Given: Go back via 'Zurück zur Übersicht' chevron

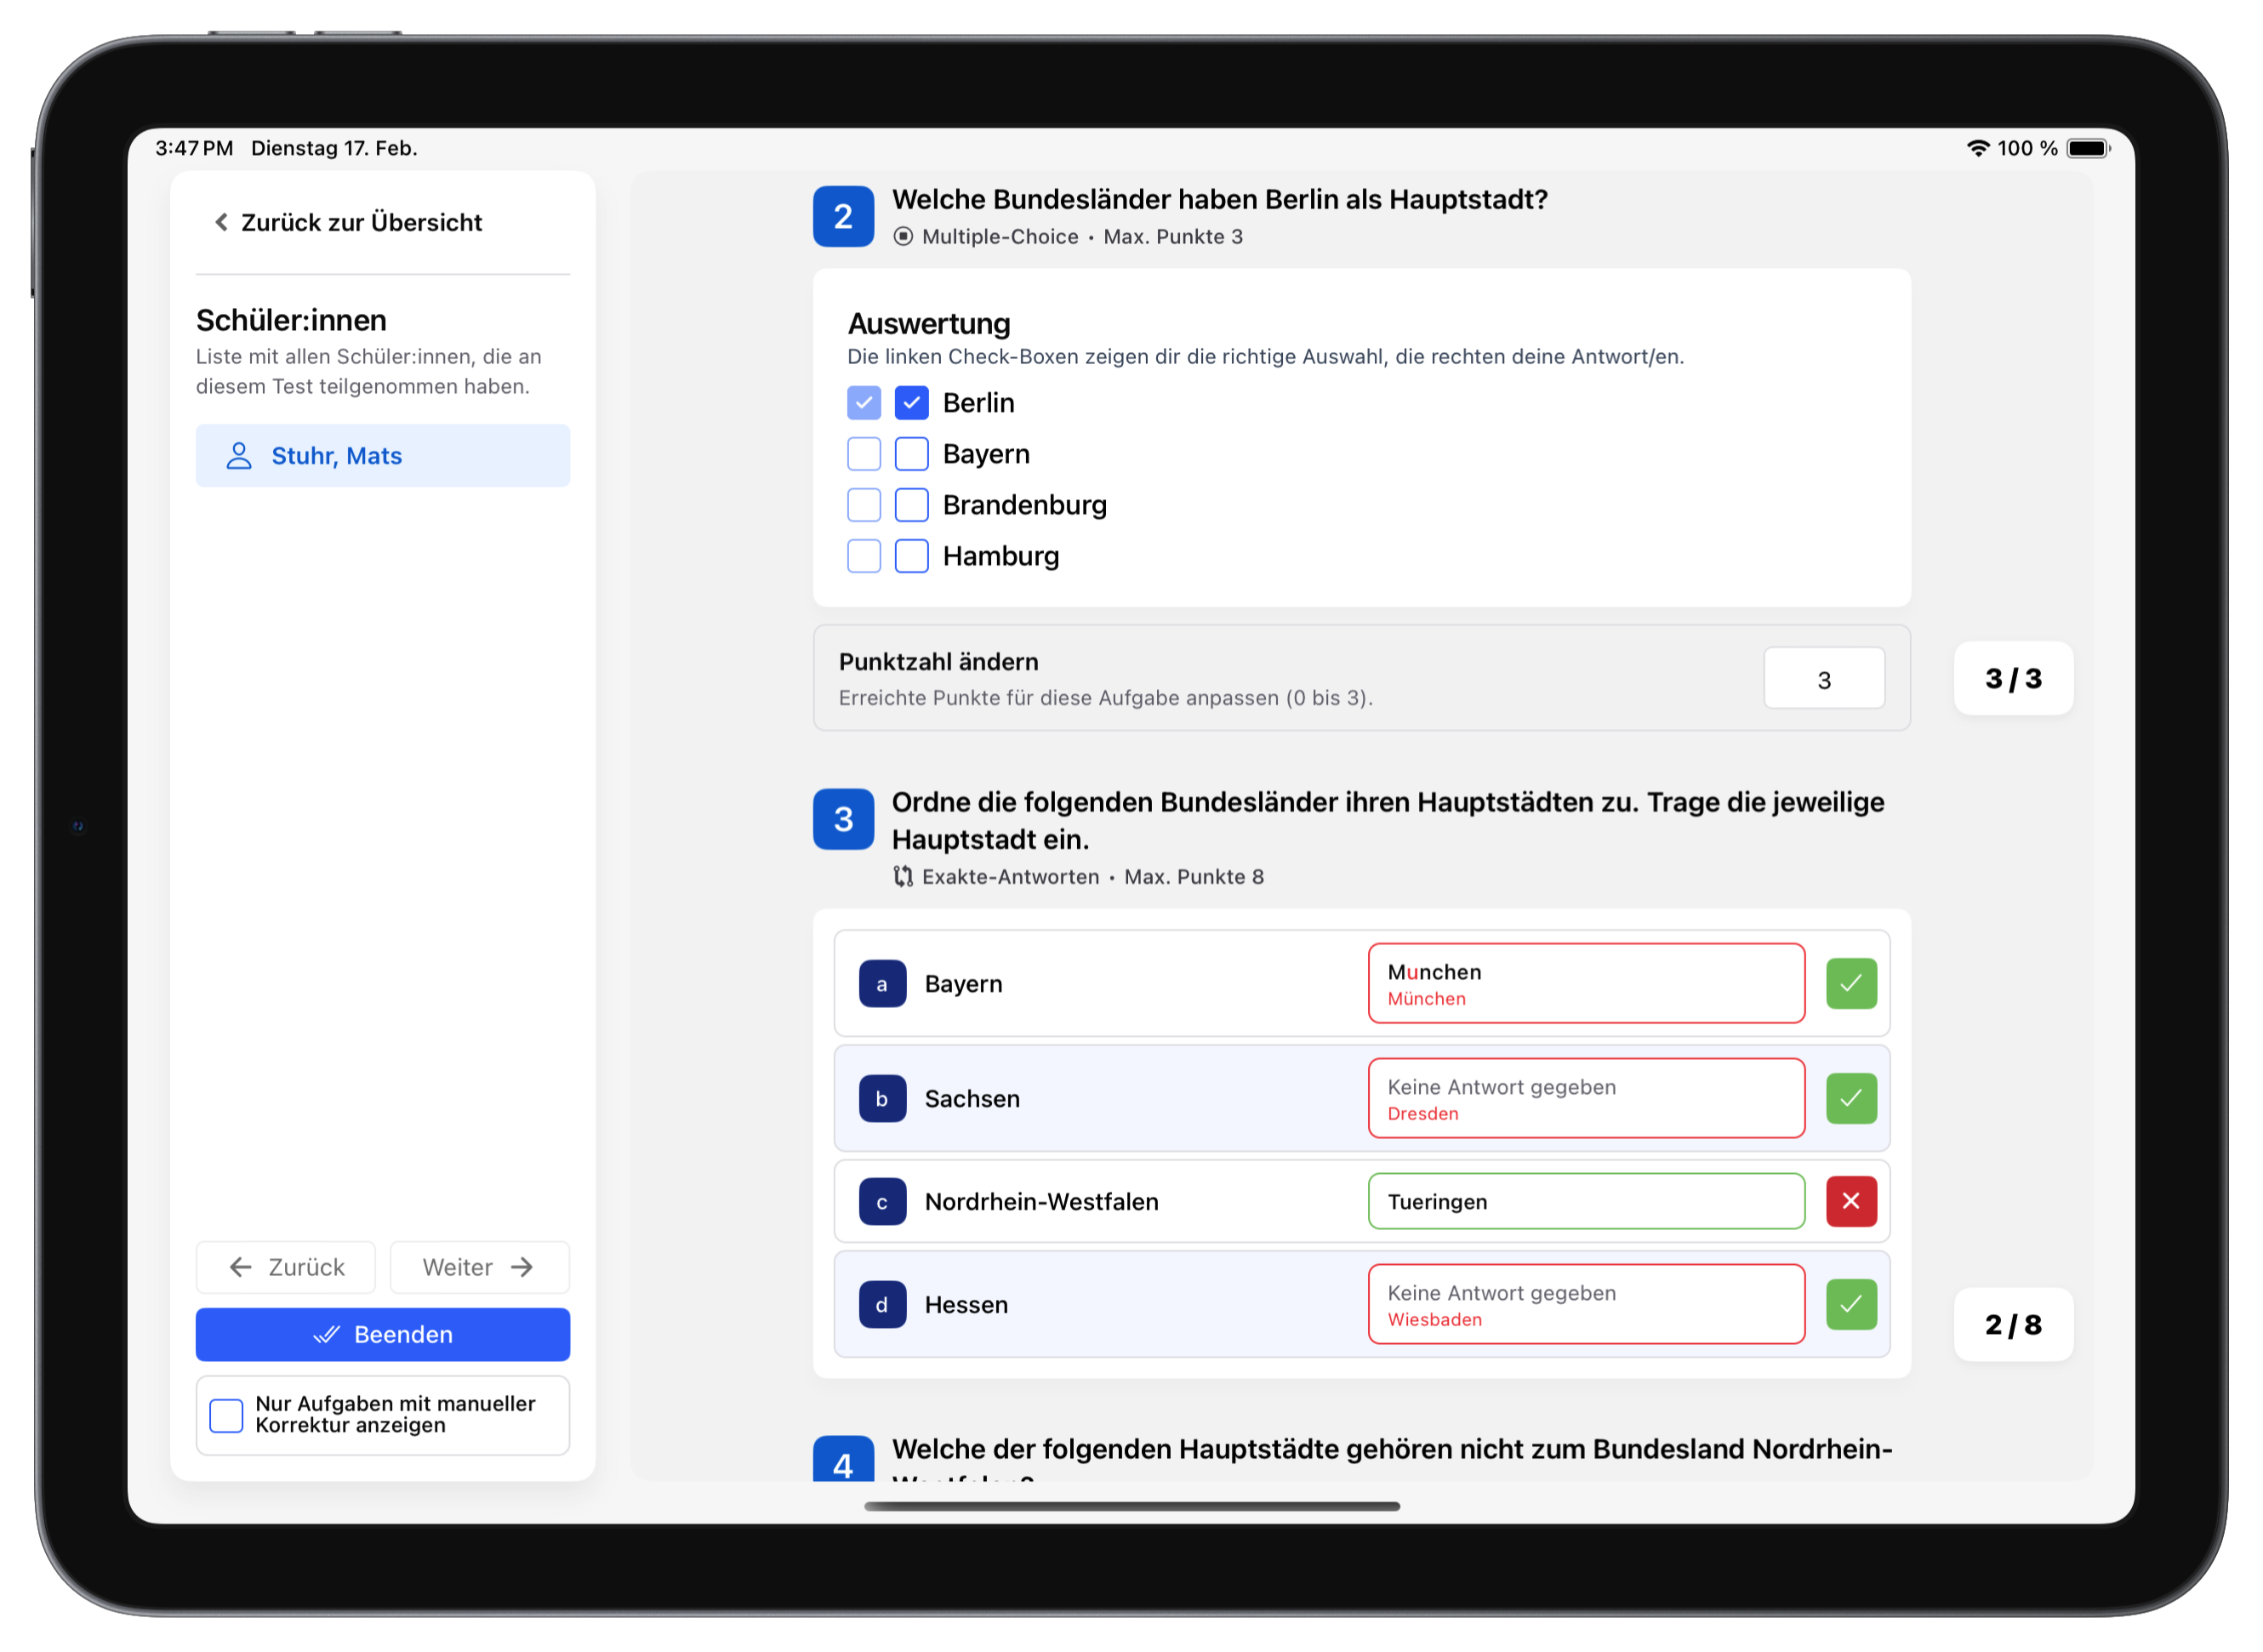Looking at the screenshot, I should click(x=221, y=222).
